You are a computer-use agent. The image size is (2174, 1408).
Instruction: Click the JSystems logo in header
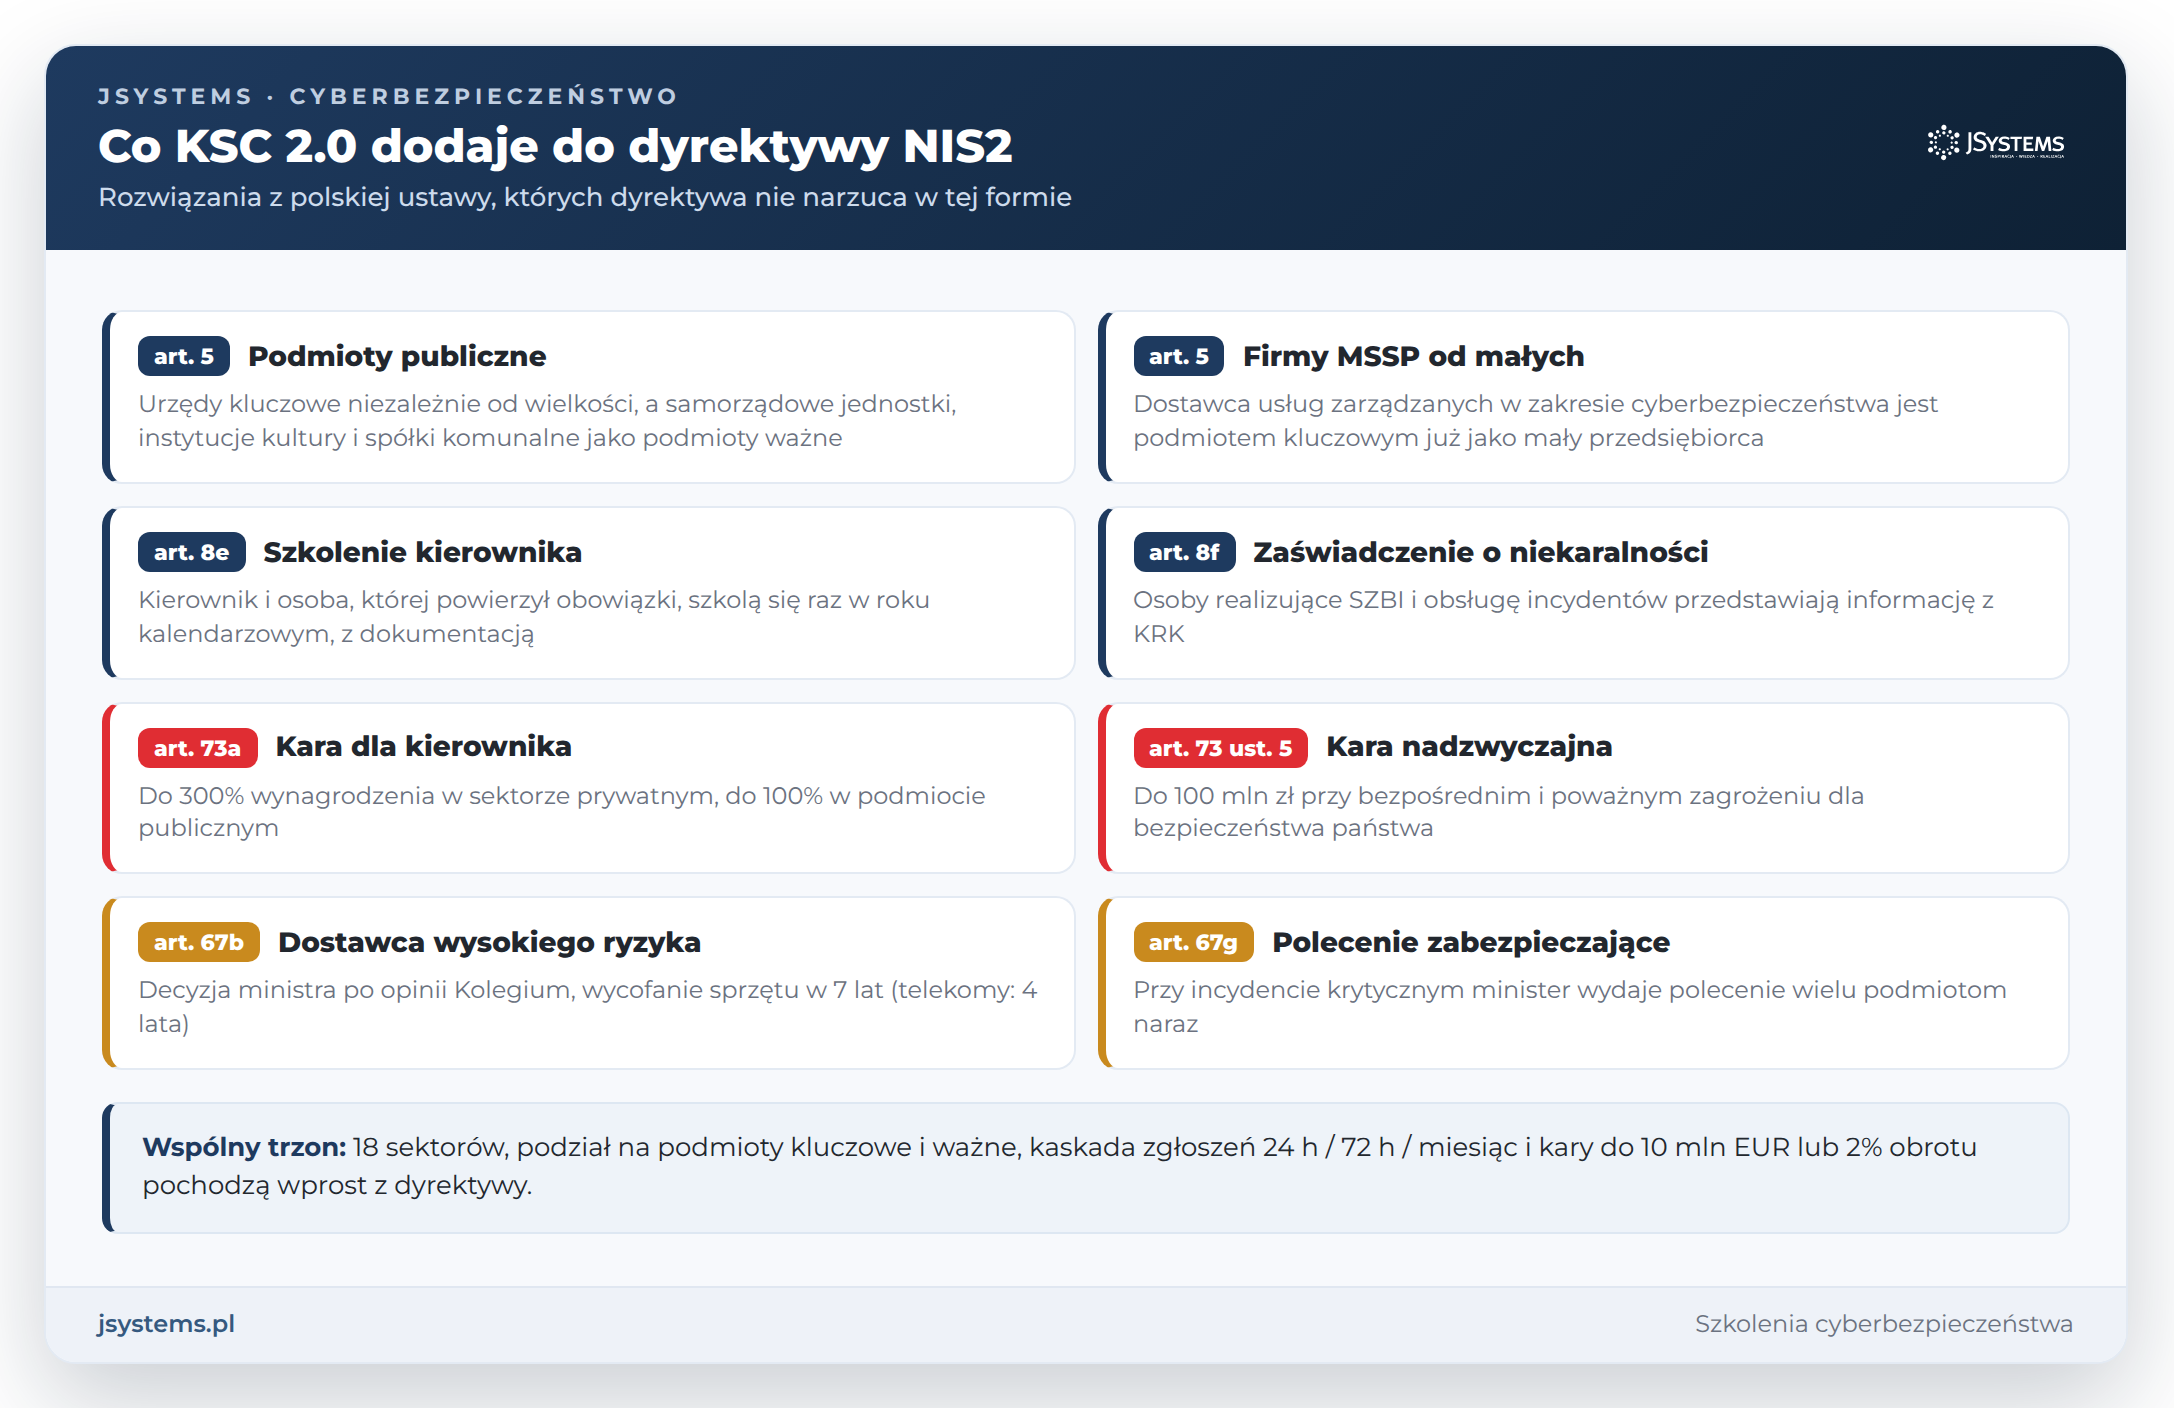[1995, 143]
